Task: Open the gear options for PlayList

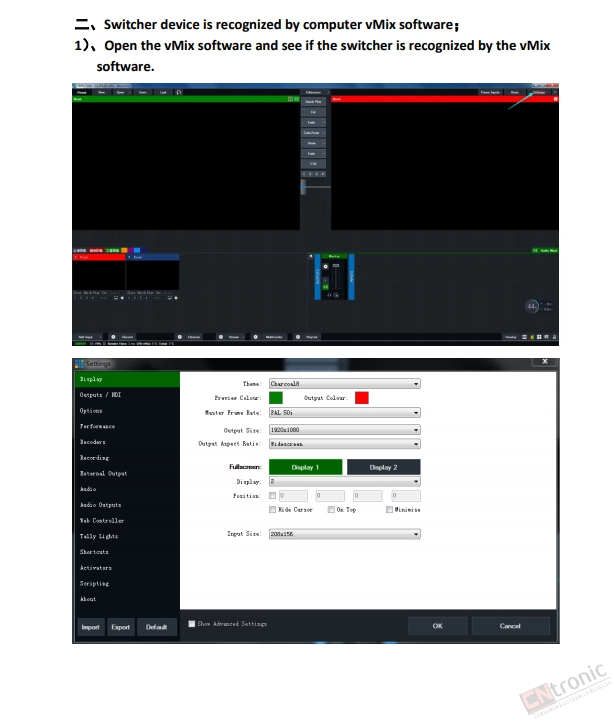Action: click(298, 337)
